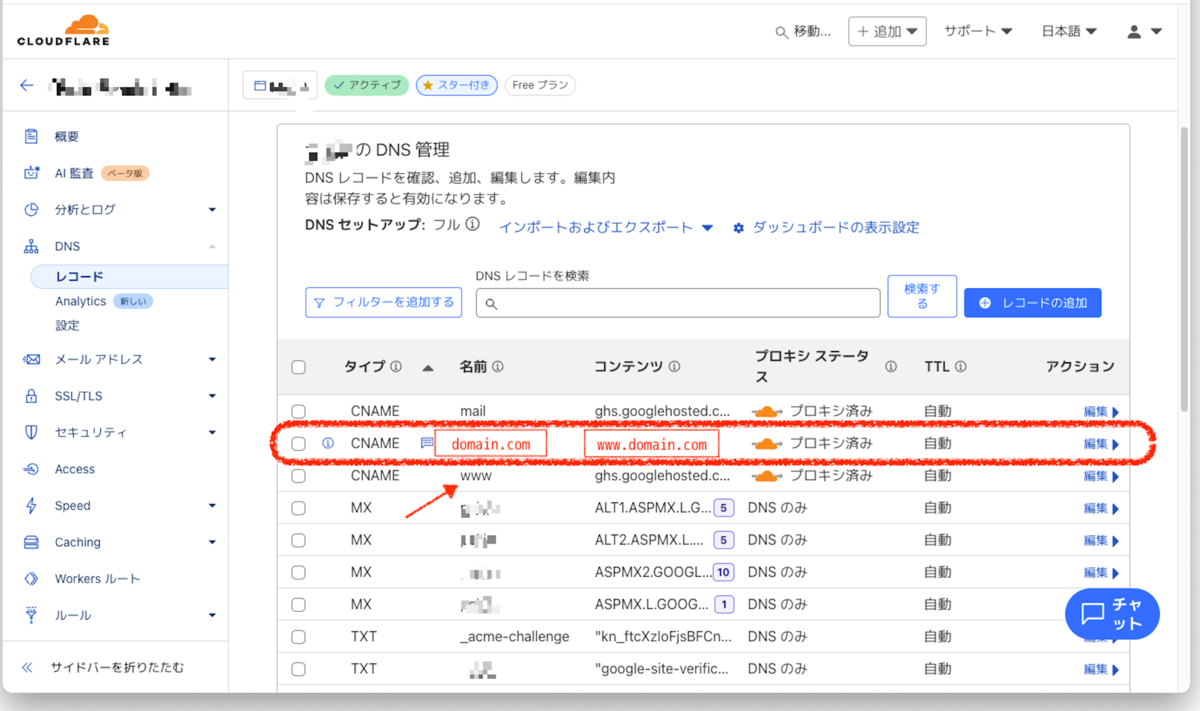
Task: Click the セキュリティ shield icon
Action: click(32, 433)
